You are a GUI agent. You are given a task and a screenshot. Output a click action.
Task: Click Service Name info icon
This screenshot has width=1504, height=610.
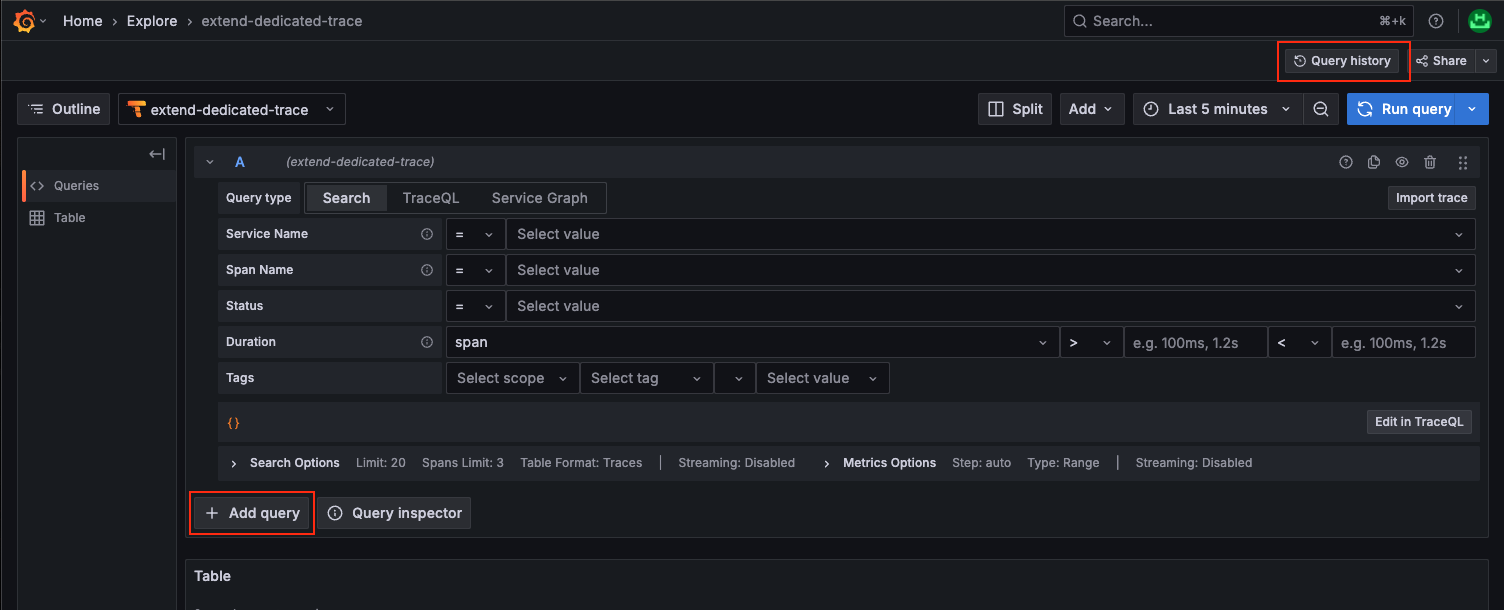click(x=427, y=234)
